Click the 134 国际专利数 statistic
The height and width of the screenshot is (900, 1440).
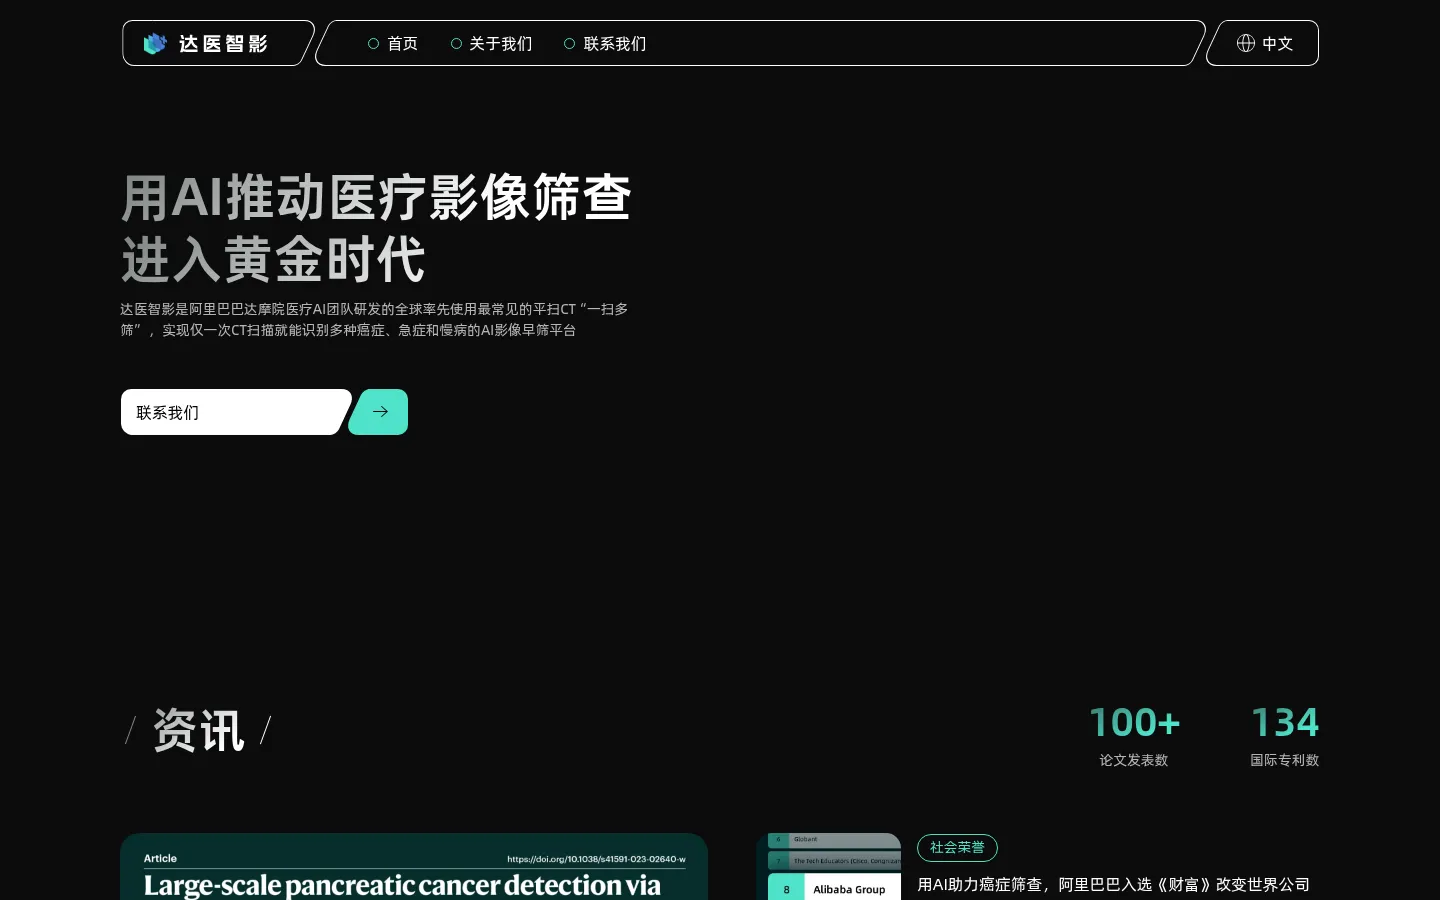pos(1285,736)
